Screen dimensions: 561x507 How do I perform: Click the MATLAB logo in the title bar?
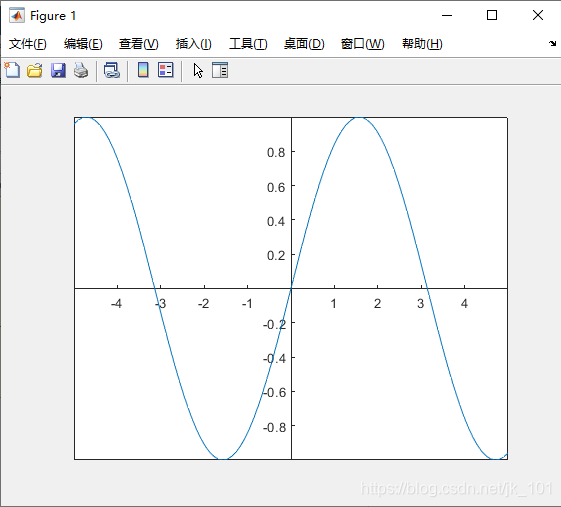(x=17, y=15)
